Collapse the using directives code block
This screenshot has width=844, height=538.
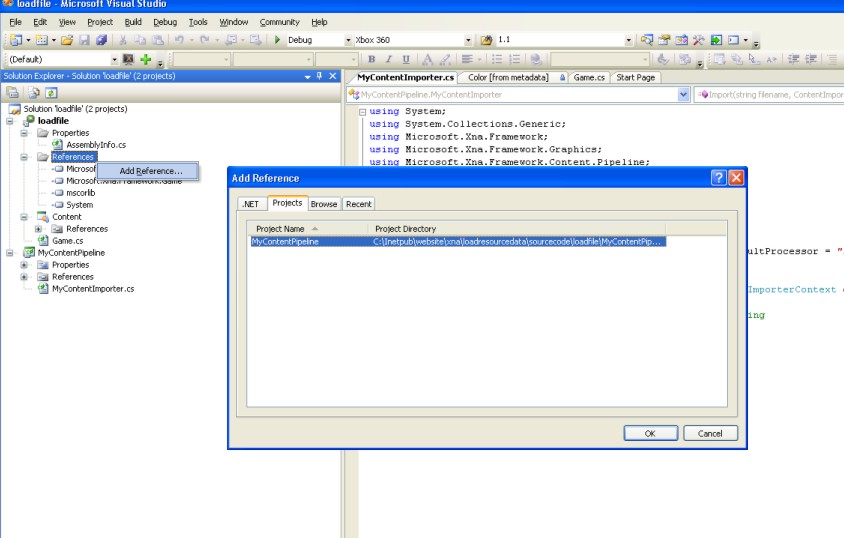(362, 112)
